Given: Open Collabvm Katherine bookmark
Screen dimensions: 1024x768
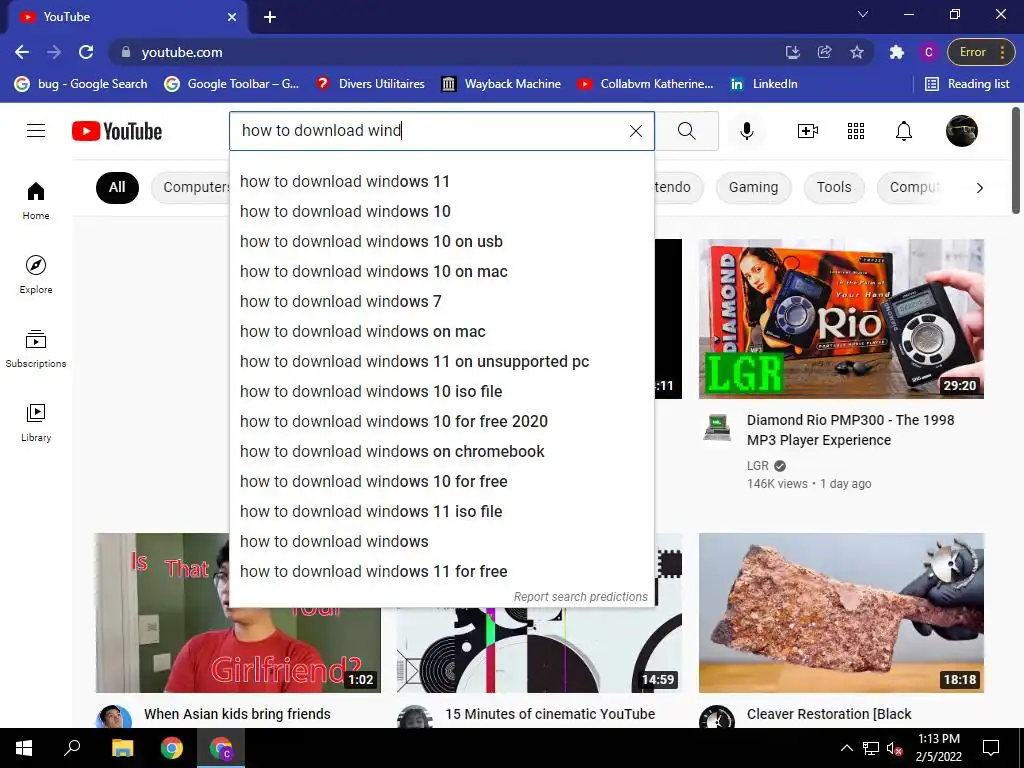Looking at the screenshot, I should [646, 84].
